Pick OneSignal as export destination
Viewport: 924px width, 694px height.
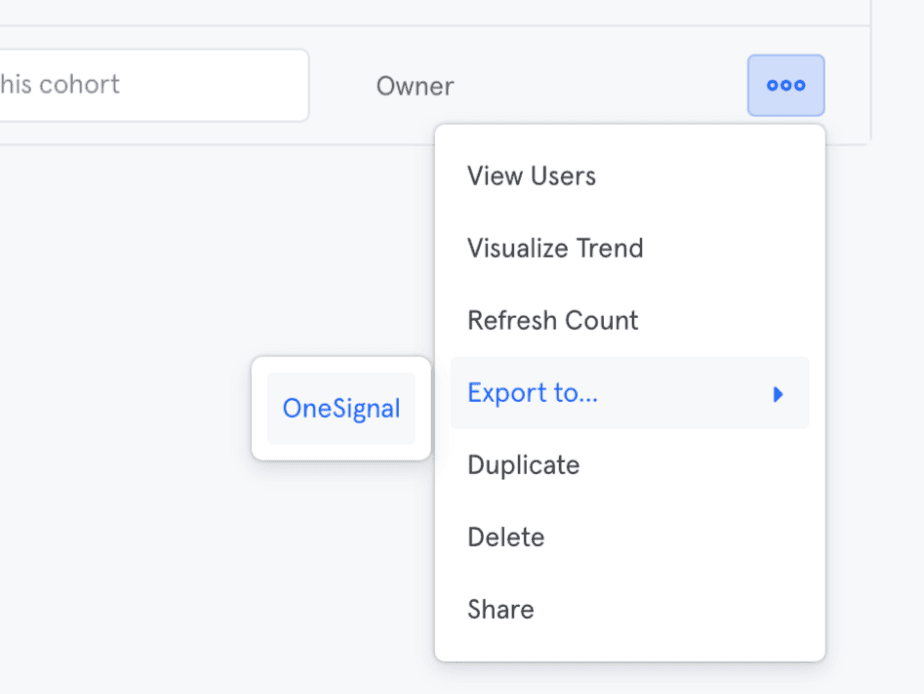[x=341, y=409]
